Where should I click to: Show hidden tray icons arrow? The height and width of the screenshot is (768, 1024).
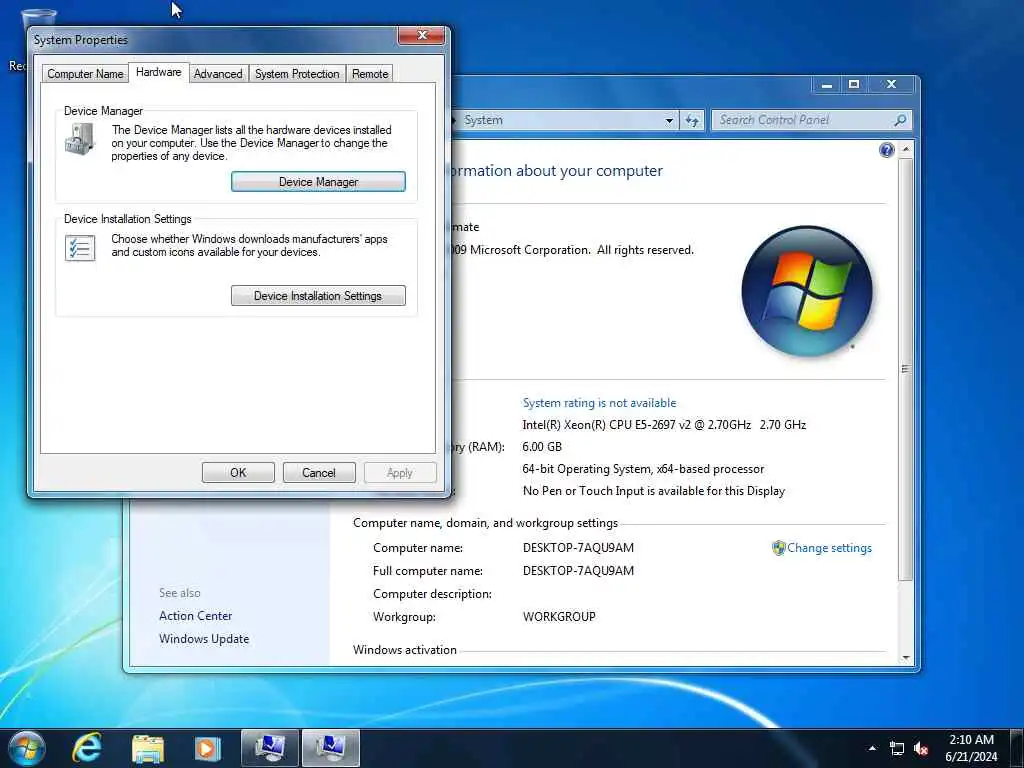[x=872, y=748]
